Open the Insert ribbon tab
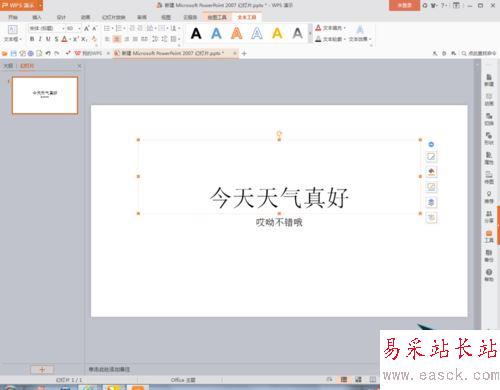 click(x=37, y=17)
